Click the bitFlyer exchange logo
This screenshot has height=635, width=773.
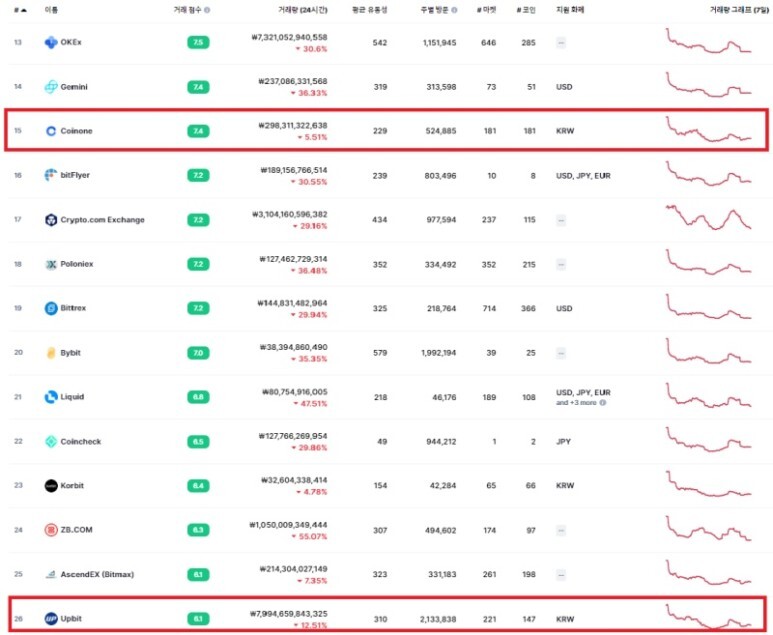(51, 175)
